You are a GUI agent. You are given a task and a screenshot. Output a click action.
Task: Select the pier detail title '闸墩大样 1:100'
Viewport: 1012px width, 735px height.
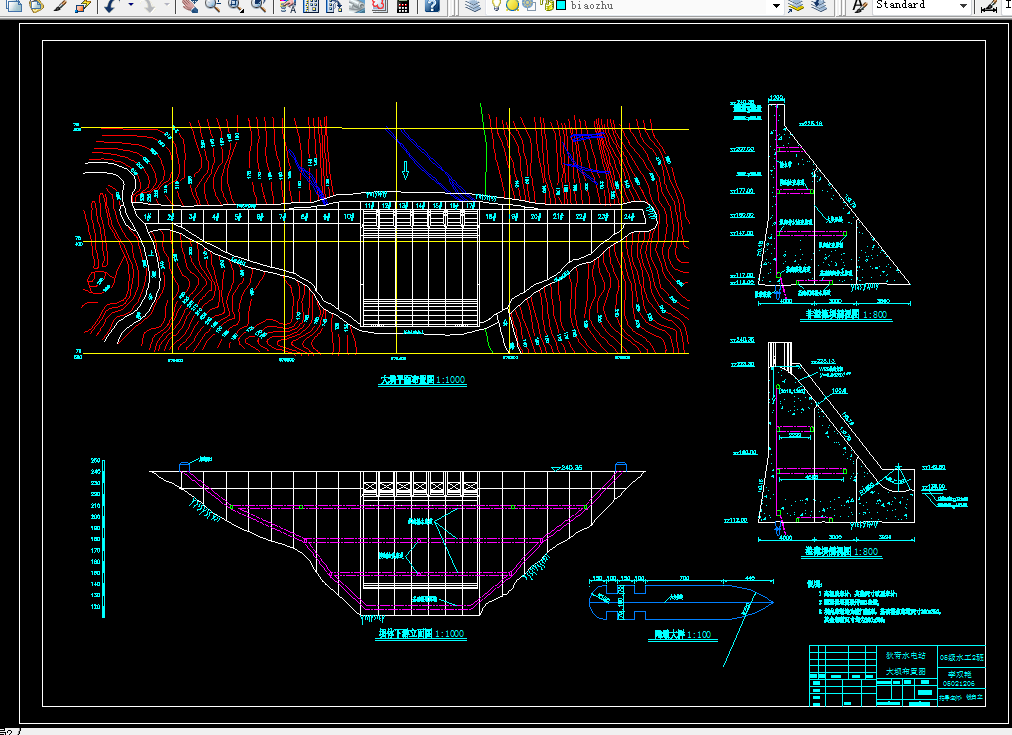[x=683, y=635]
